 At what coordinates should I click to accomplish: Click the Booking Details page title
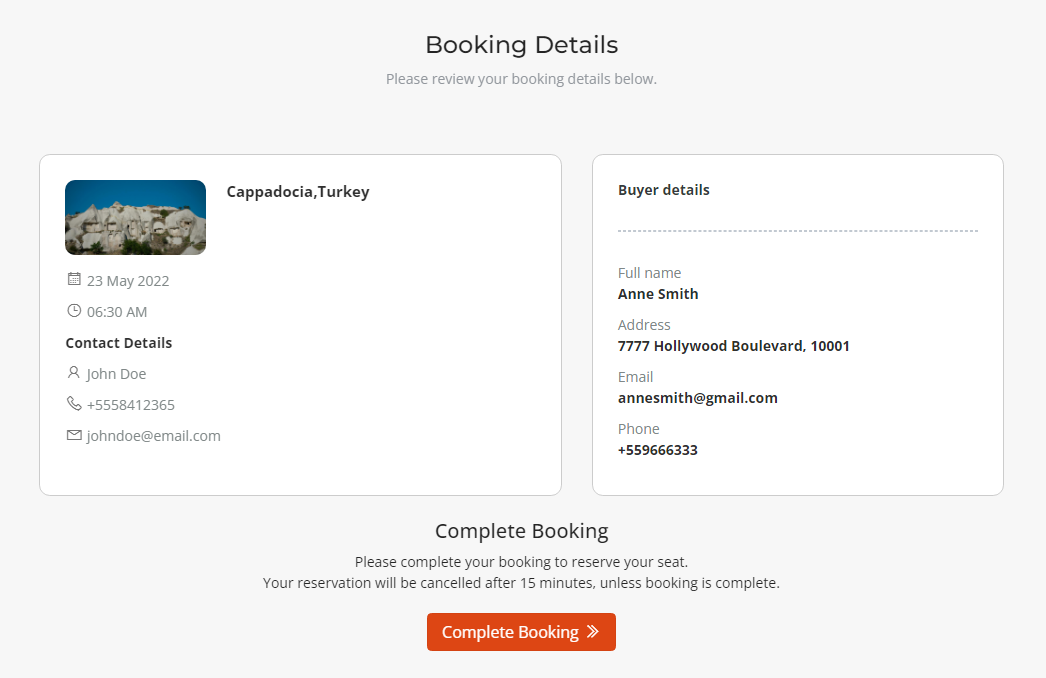[x=521, y=45]
